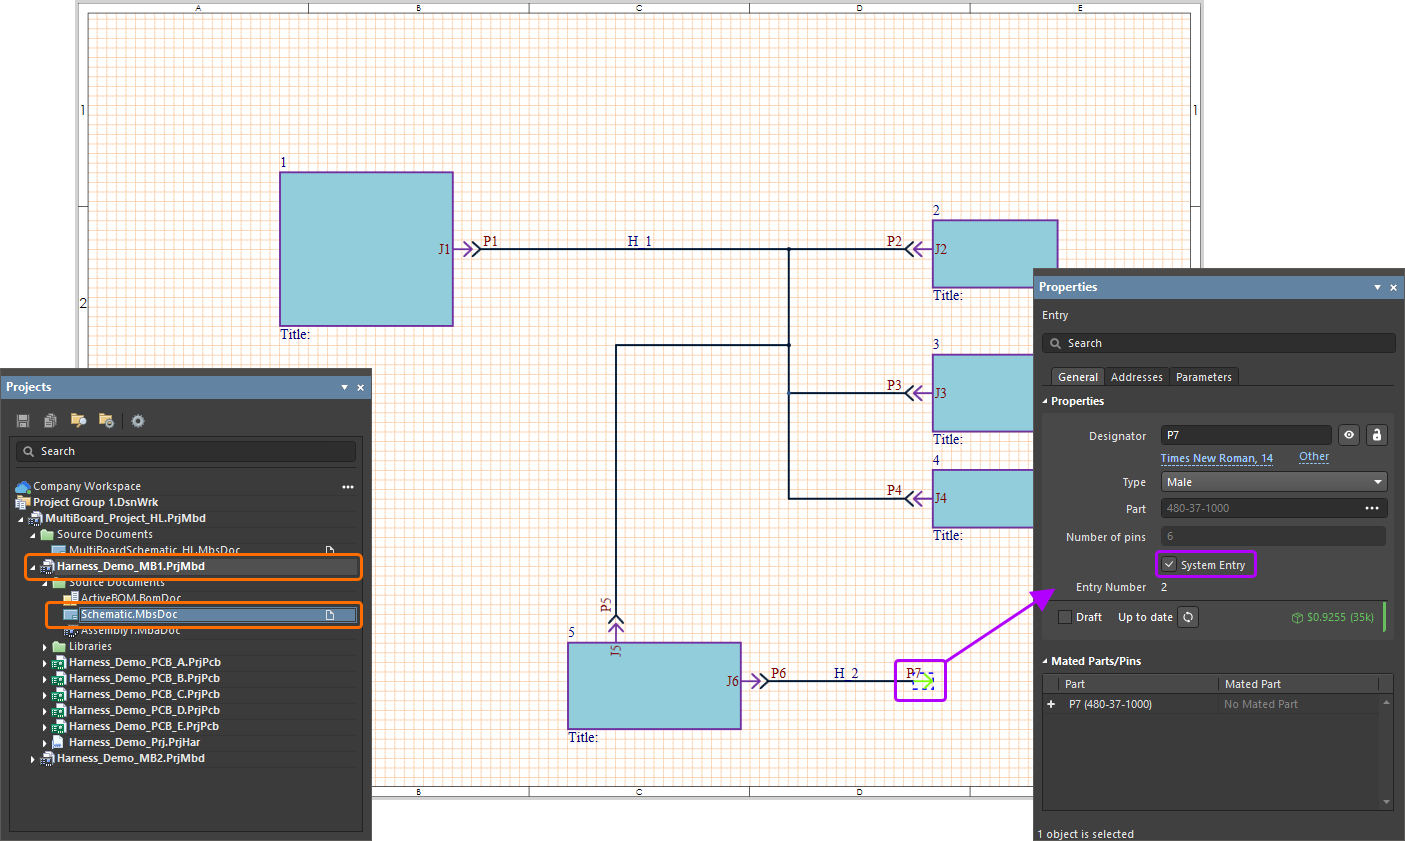Click the refresh icon beside Up to date
1405x841 pixels.
pyautogui.click(x=1188, y=617)
